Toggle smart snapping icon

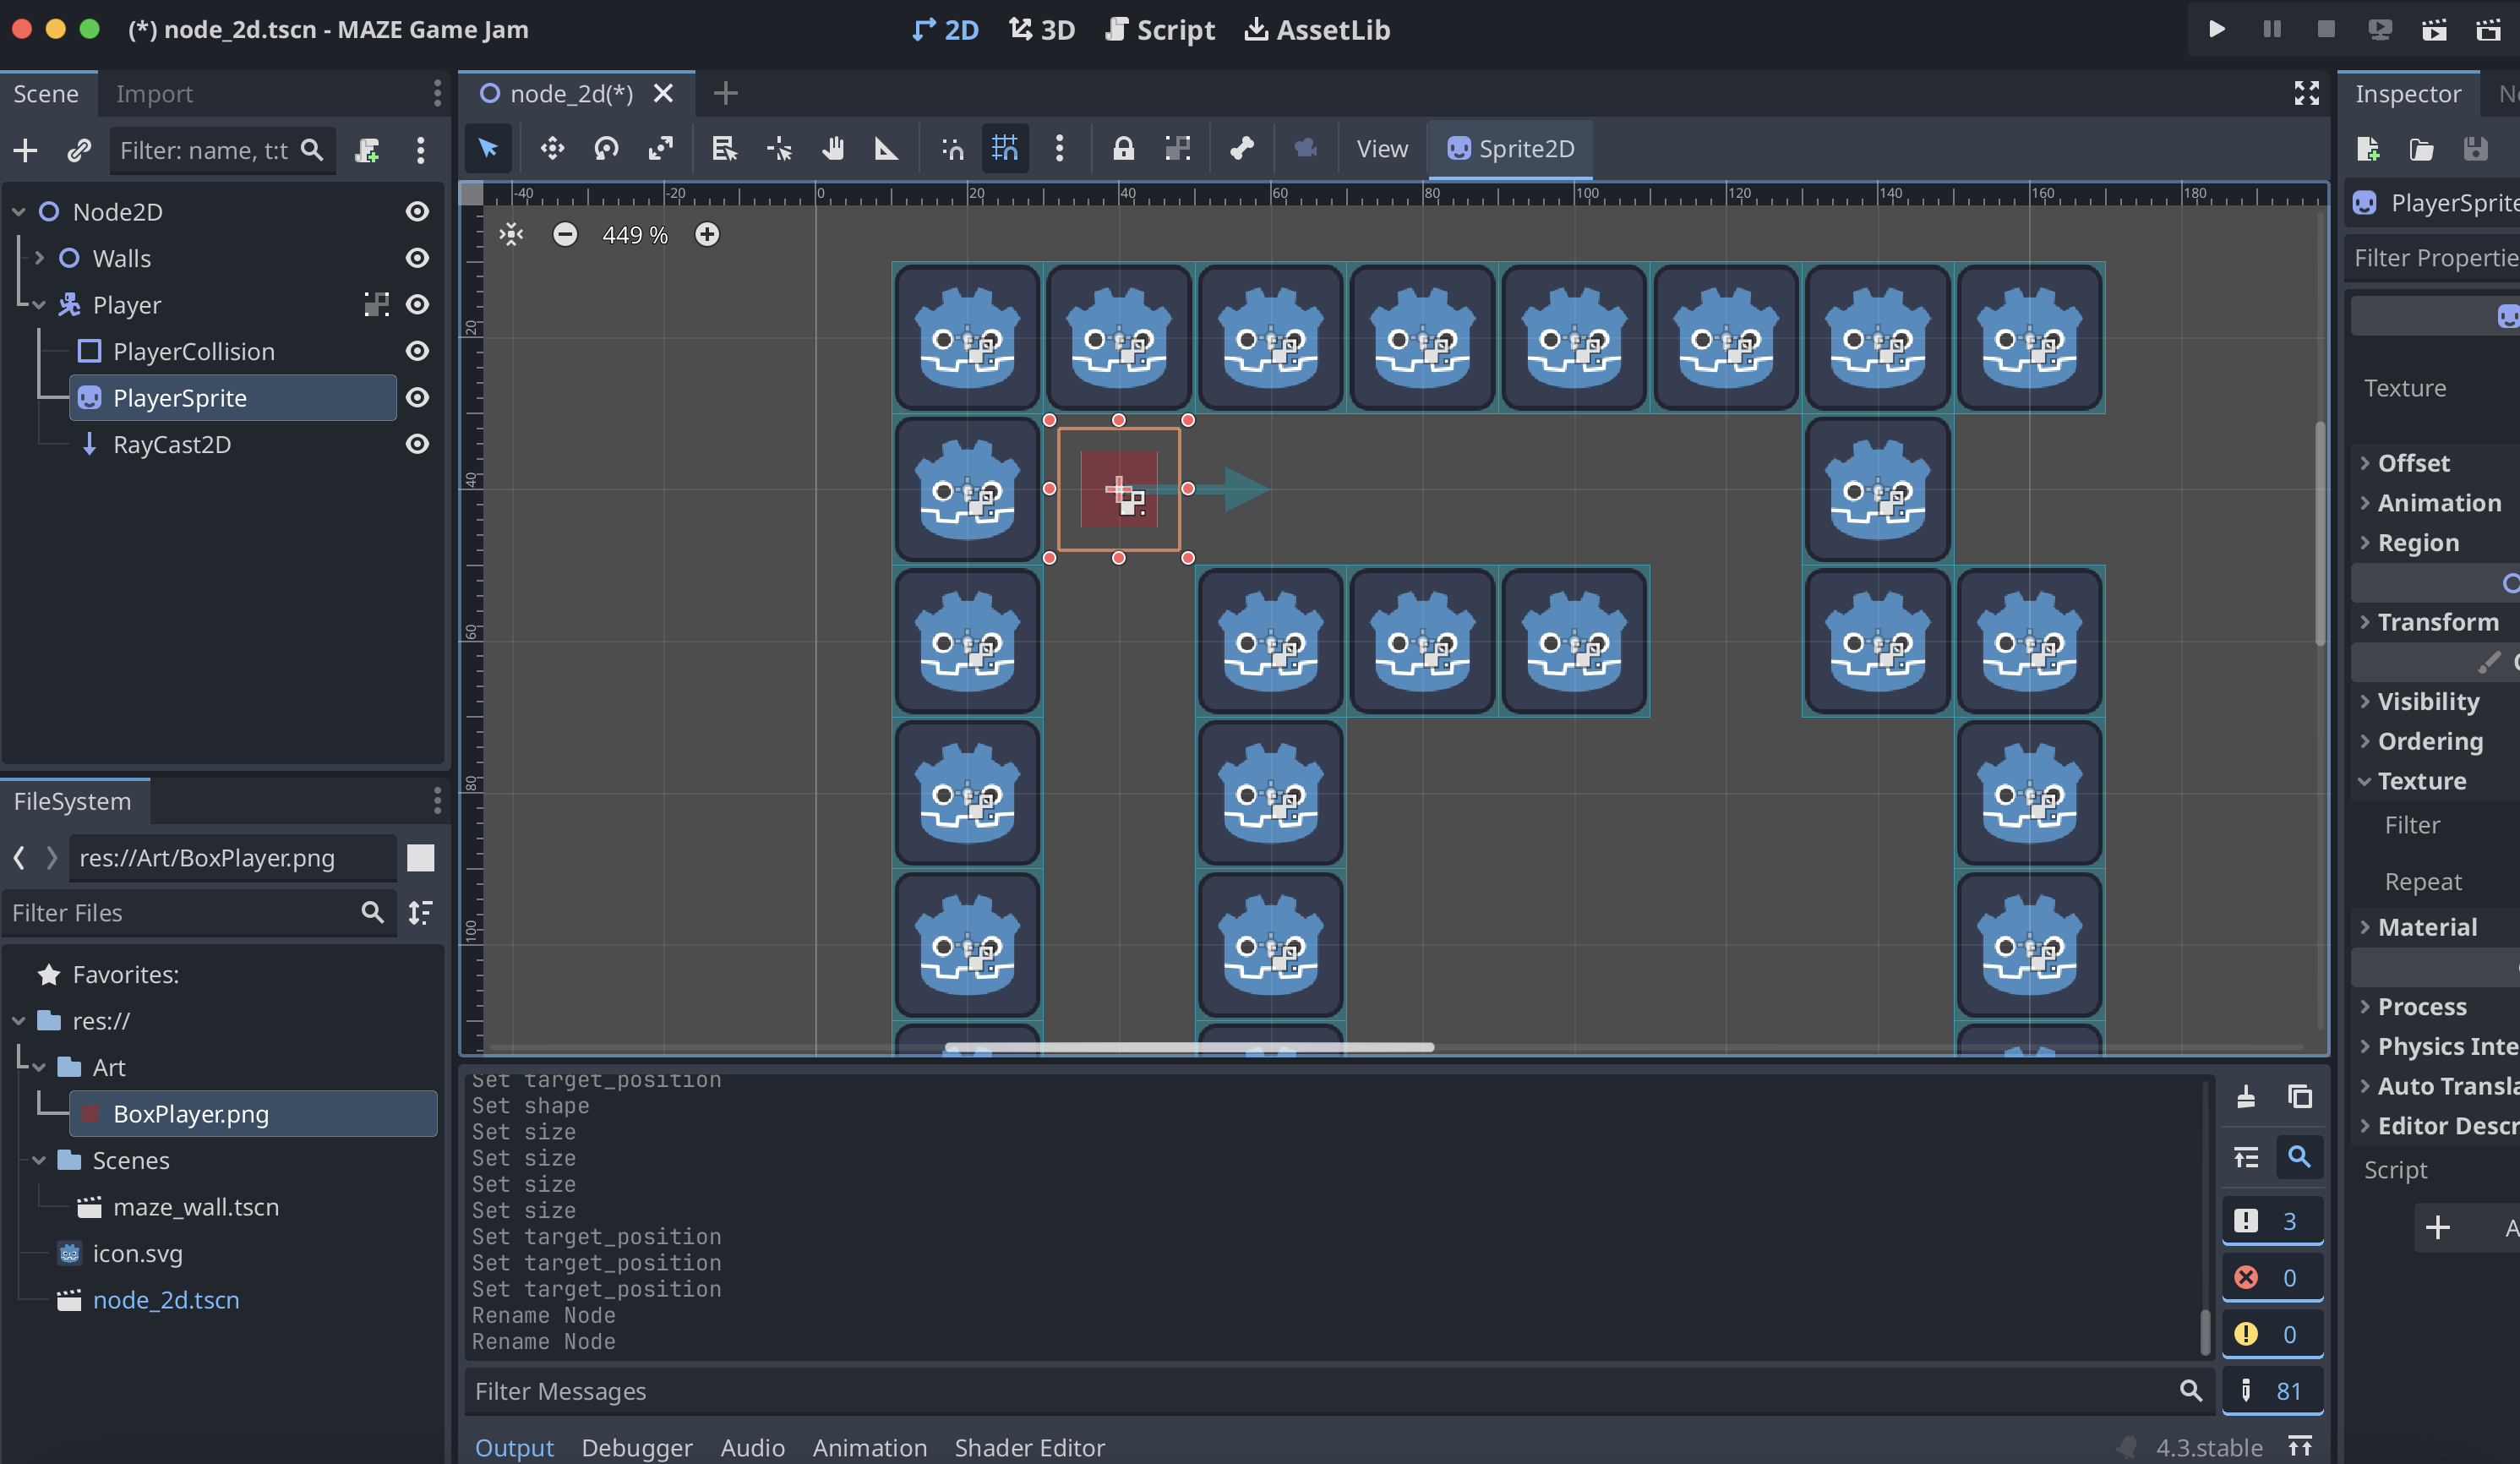[x=952, y=149]
